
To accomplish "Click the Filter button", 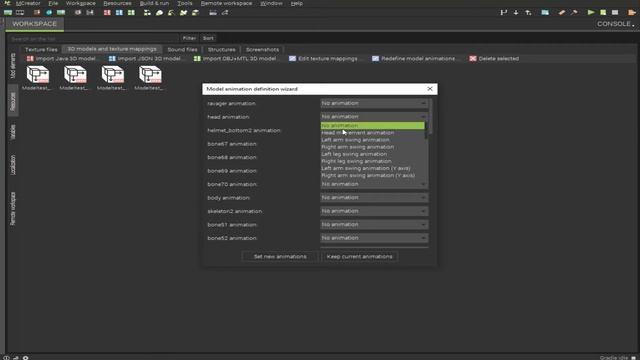I will tap(189, 38).
